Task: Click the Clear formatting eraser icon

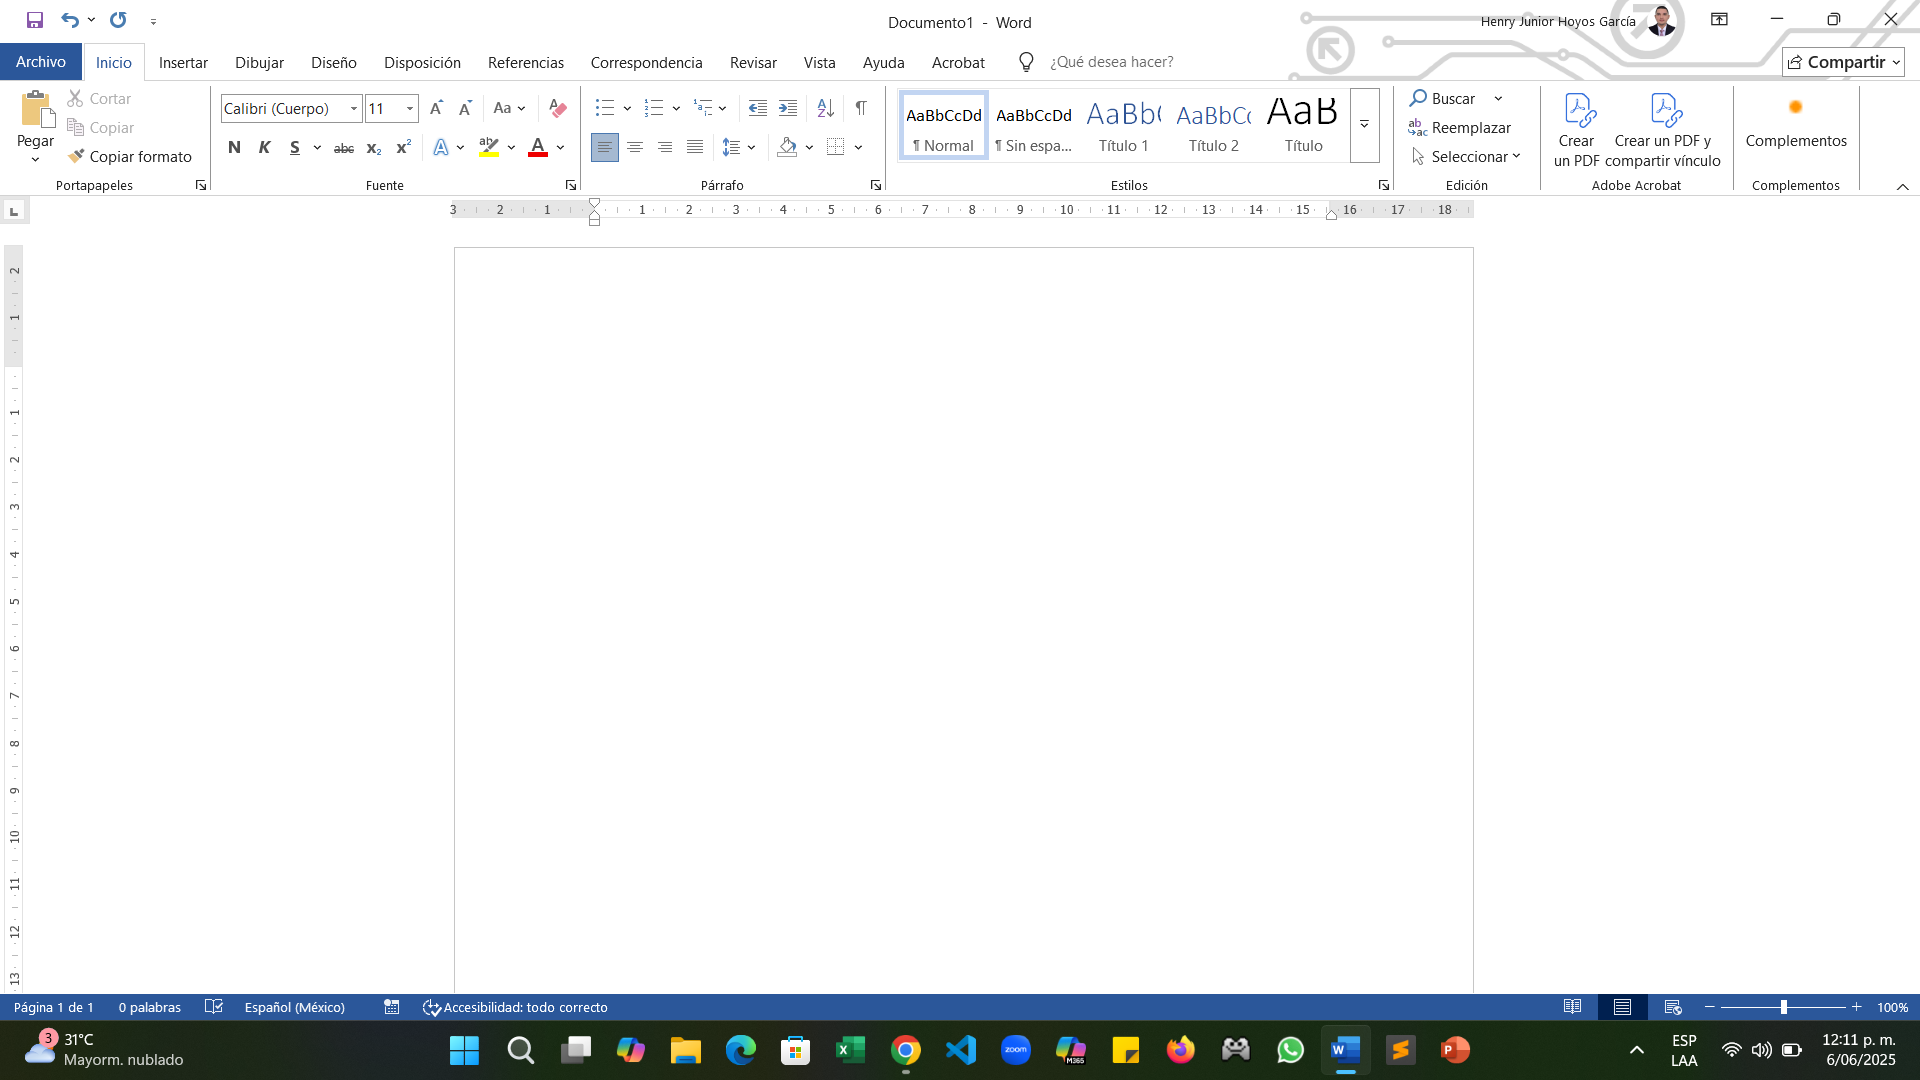Action: click(x=558, y=108)
